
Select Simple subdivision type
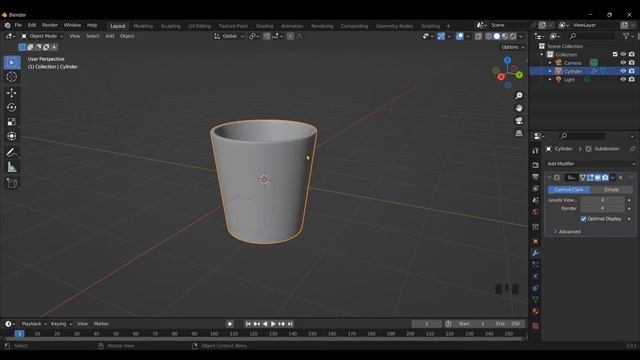(611, 190)
